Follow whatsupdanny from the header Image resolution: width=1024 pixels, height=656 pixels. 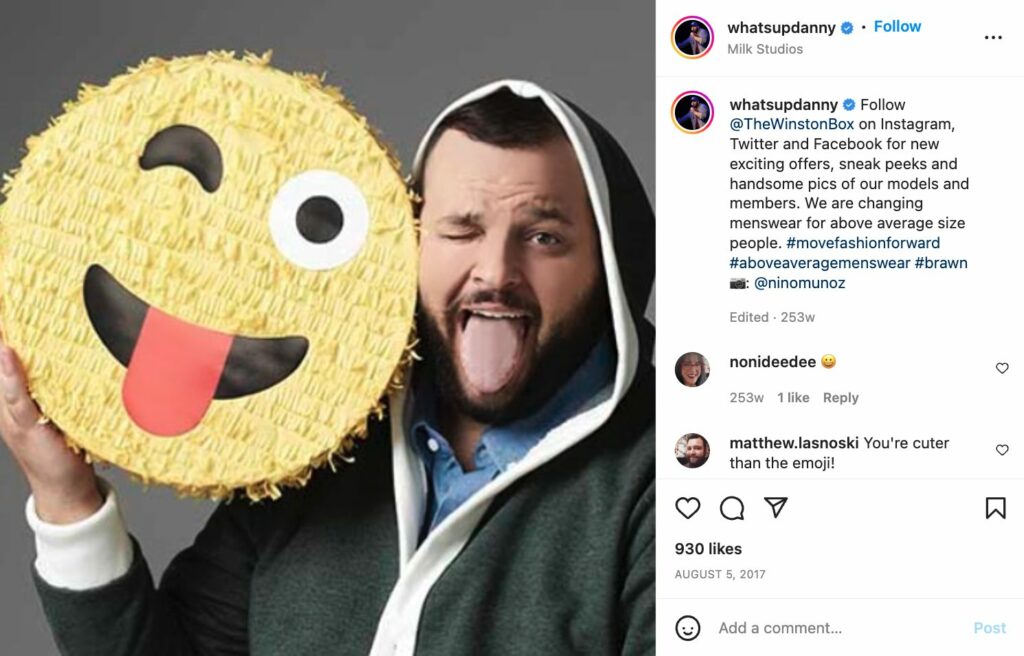[897, 27]
